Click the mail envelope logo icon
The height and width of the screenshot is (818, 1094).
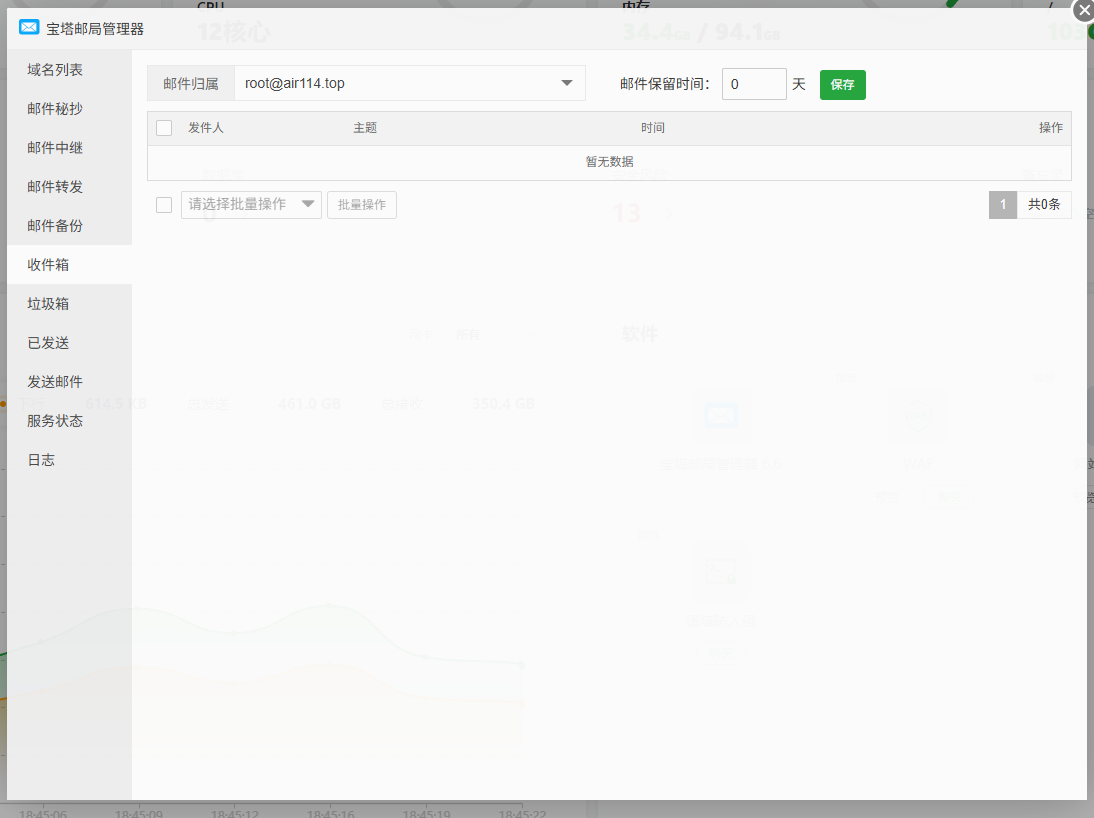pyautogui.click(x=27, y=27)
